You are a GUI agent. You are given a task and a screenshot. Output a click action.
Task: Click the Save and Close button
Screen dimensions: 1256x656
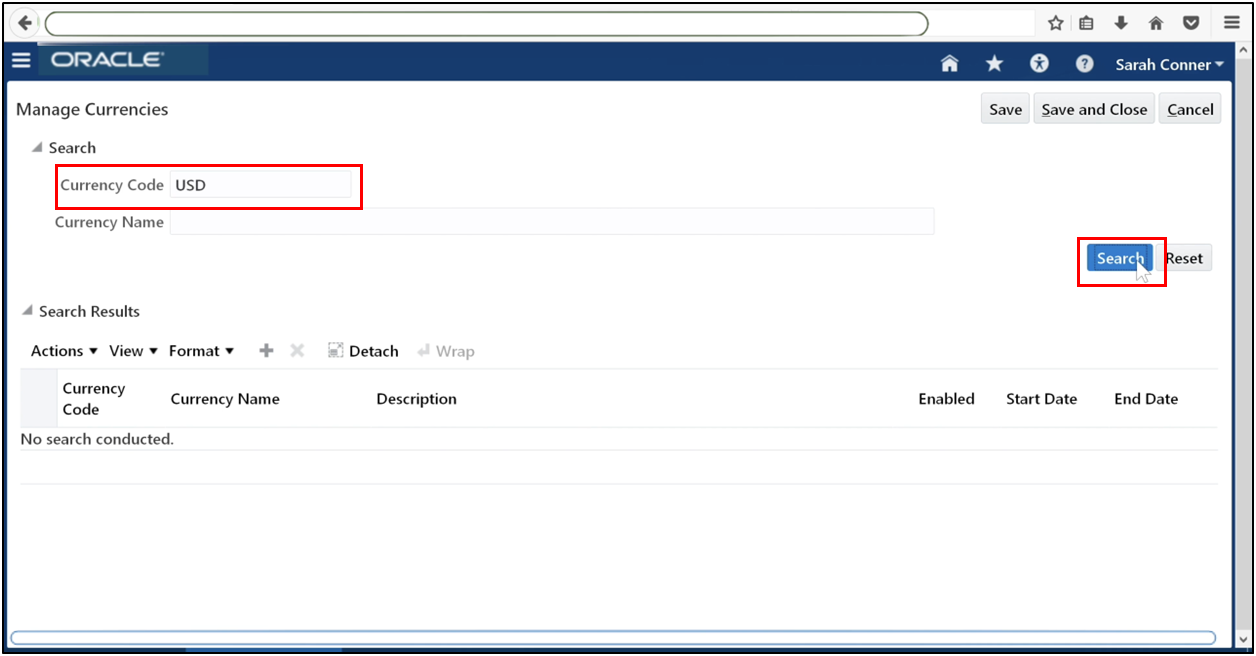[x=1093, y=108]
